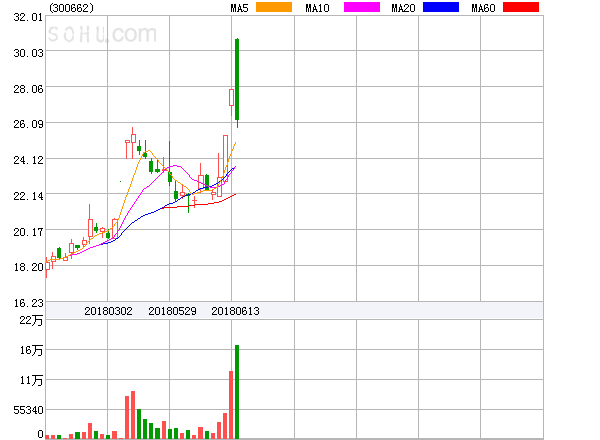Click the 28.06 price axis label
Image resolution: width=600 pixels, height=440 pixels.
click(x=28, y=89)
